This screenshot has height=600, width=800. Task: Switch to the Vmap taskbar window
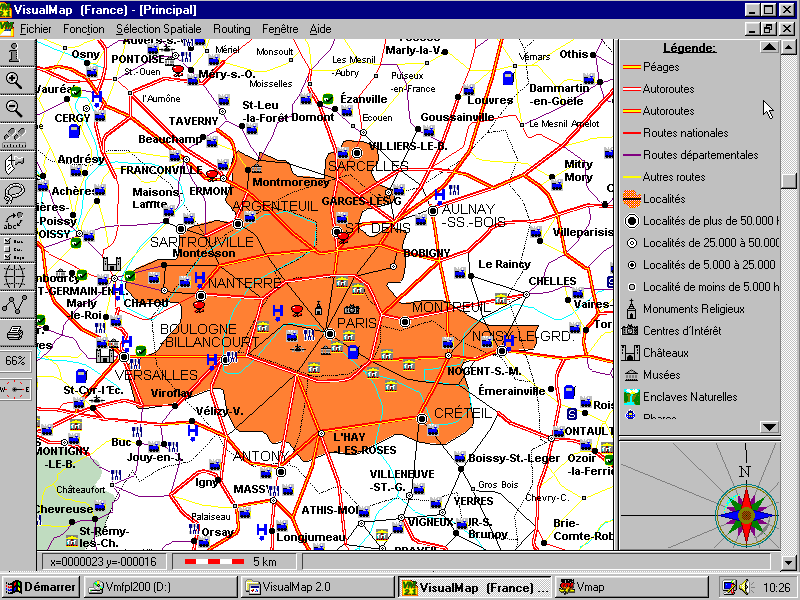click(630, 587)
